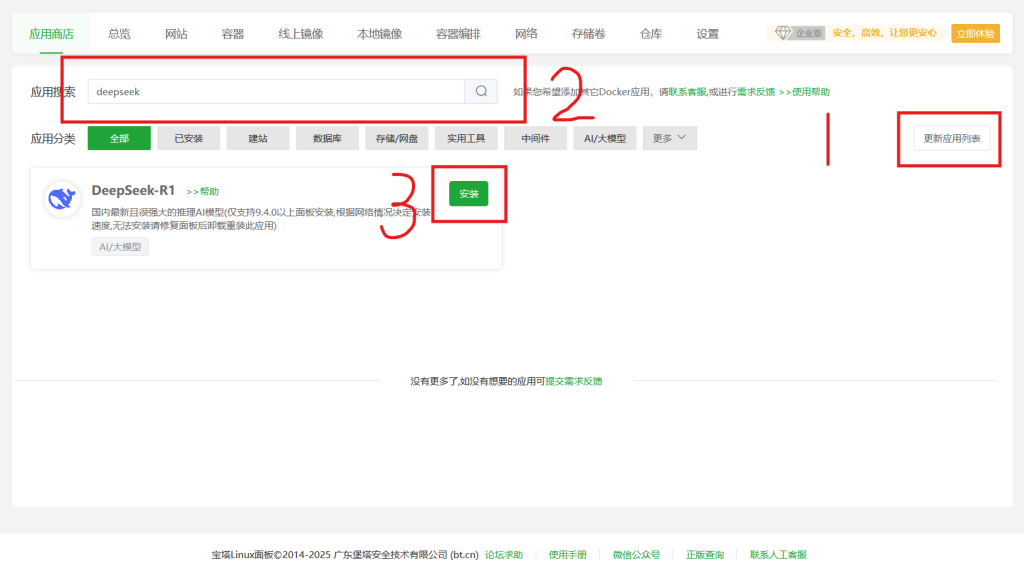Select the 全部 category filter
This screenshot has width=1024, height=572.
[x=119, y=138]
